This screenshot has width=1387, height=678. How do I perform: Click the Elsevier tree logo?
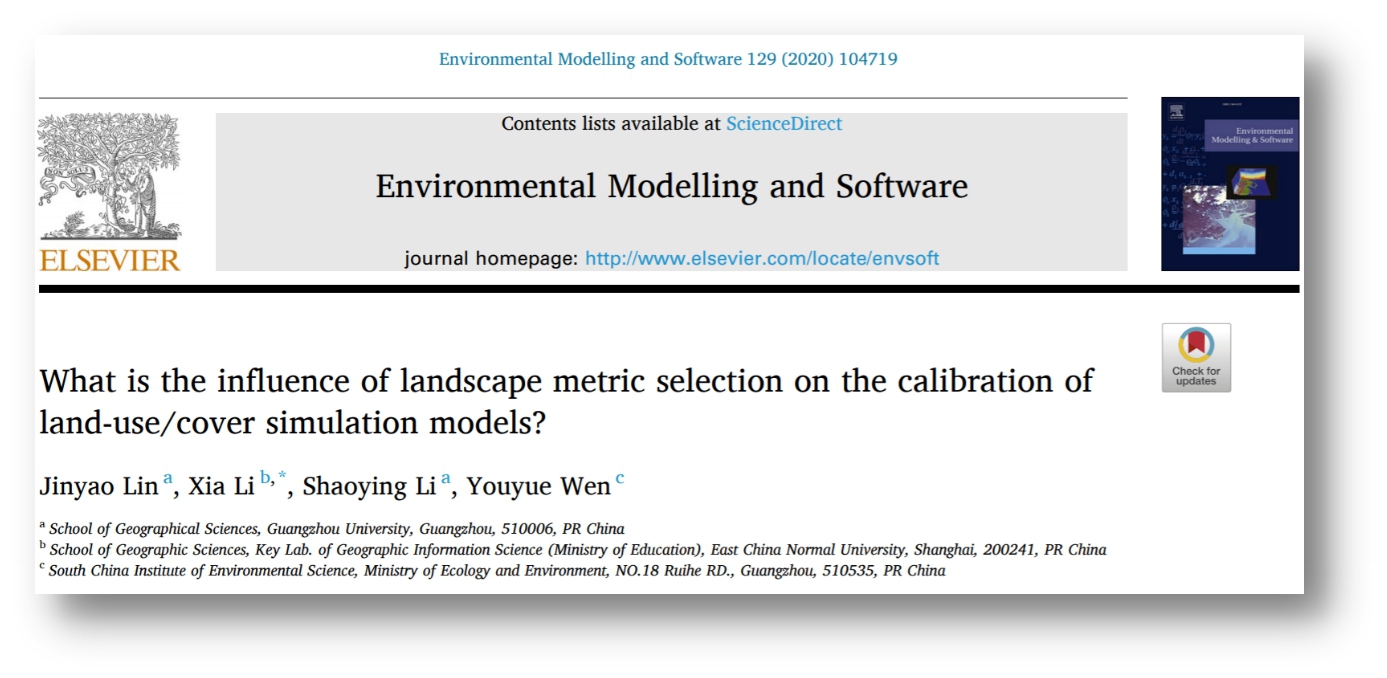[109, 176]
